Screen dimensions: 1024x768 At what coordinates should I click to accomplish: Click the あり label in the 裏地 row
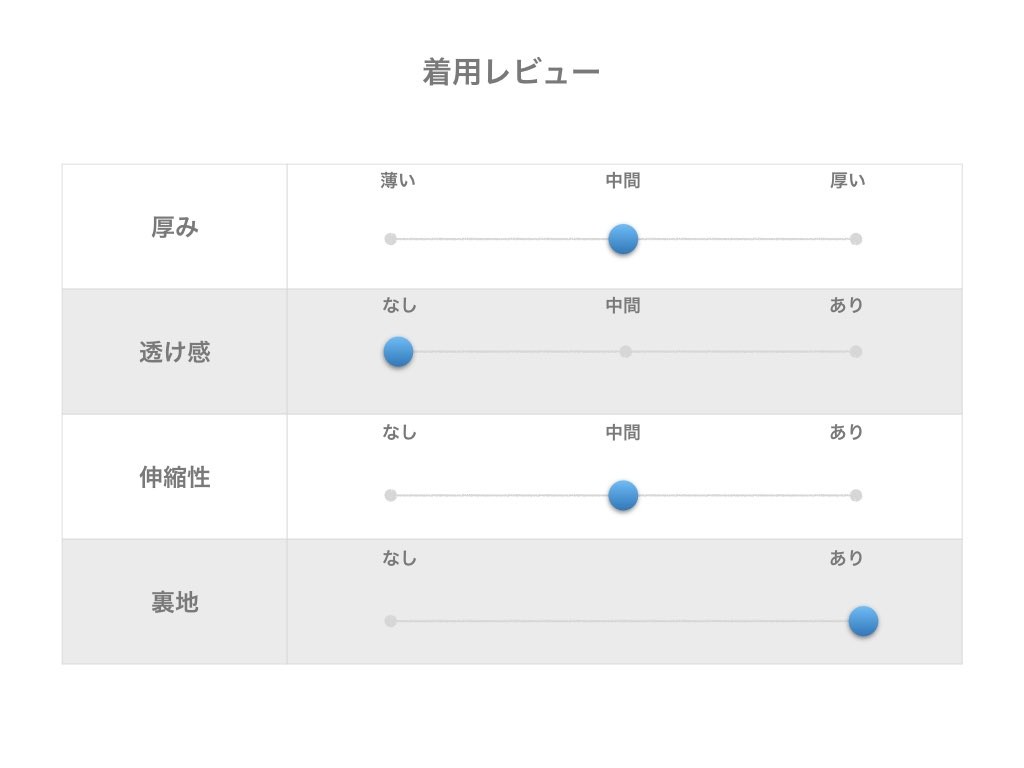point(846,558)
